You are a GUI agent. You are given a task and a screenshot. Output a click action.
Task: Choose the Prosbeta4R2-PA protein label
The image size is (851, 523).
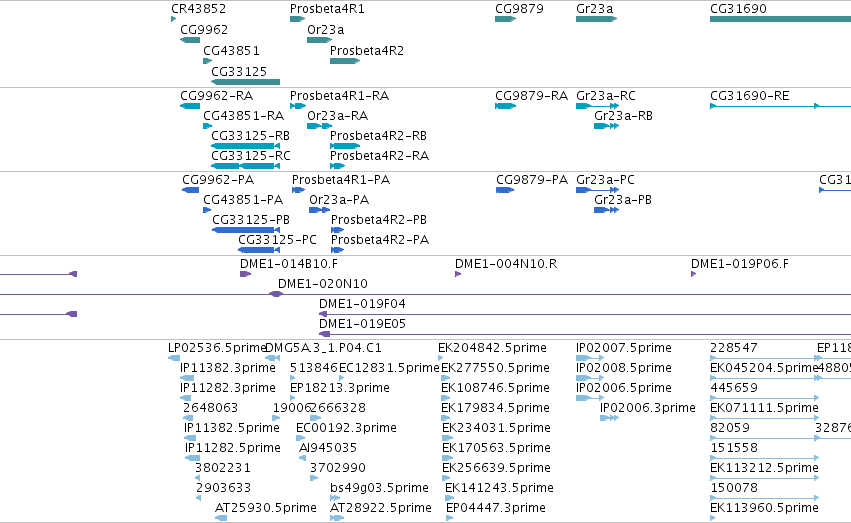point(380,240)
